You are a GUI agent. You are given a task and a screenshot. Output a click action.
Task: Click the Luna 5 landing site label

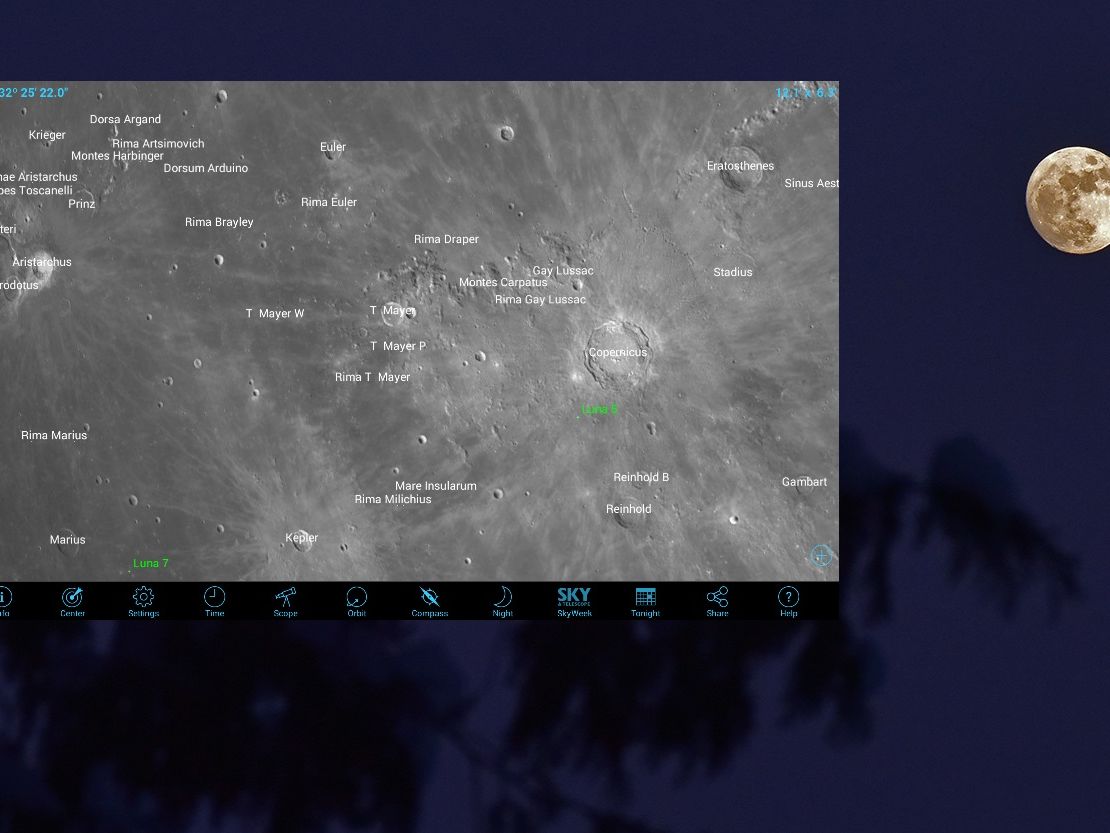[x=599, y=409]
